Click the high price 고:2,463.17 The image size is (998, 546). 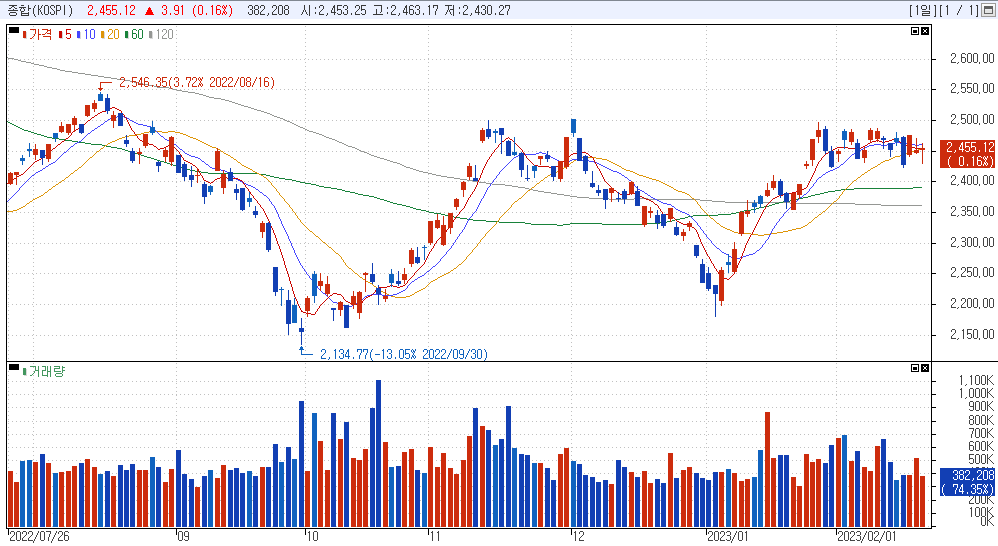(405, 10)
